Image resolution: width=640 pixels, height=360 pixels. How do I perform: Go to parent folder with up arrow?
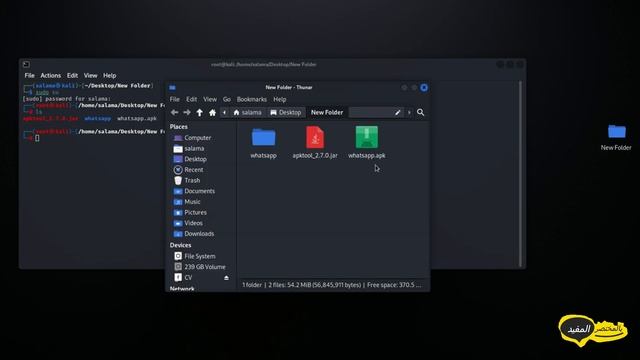pos(200,113)
